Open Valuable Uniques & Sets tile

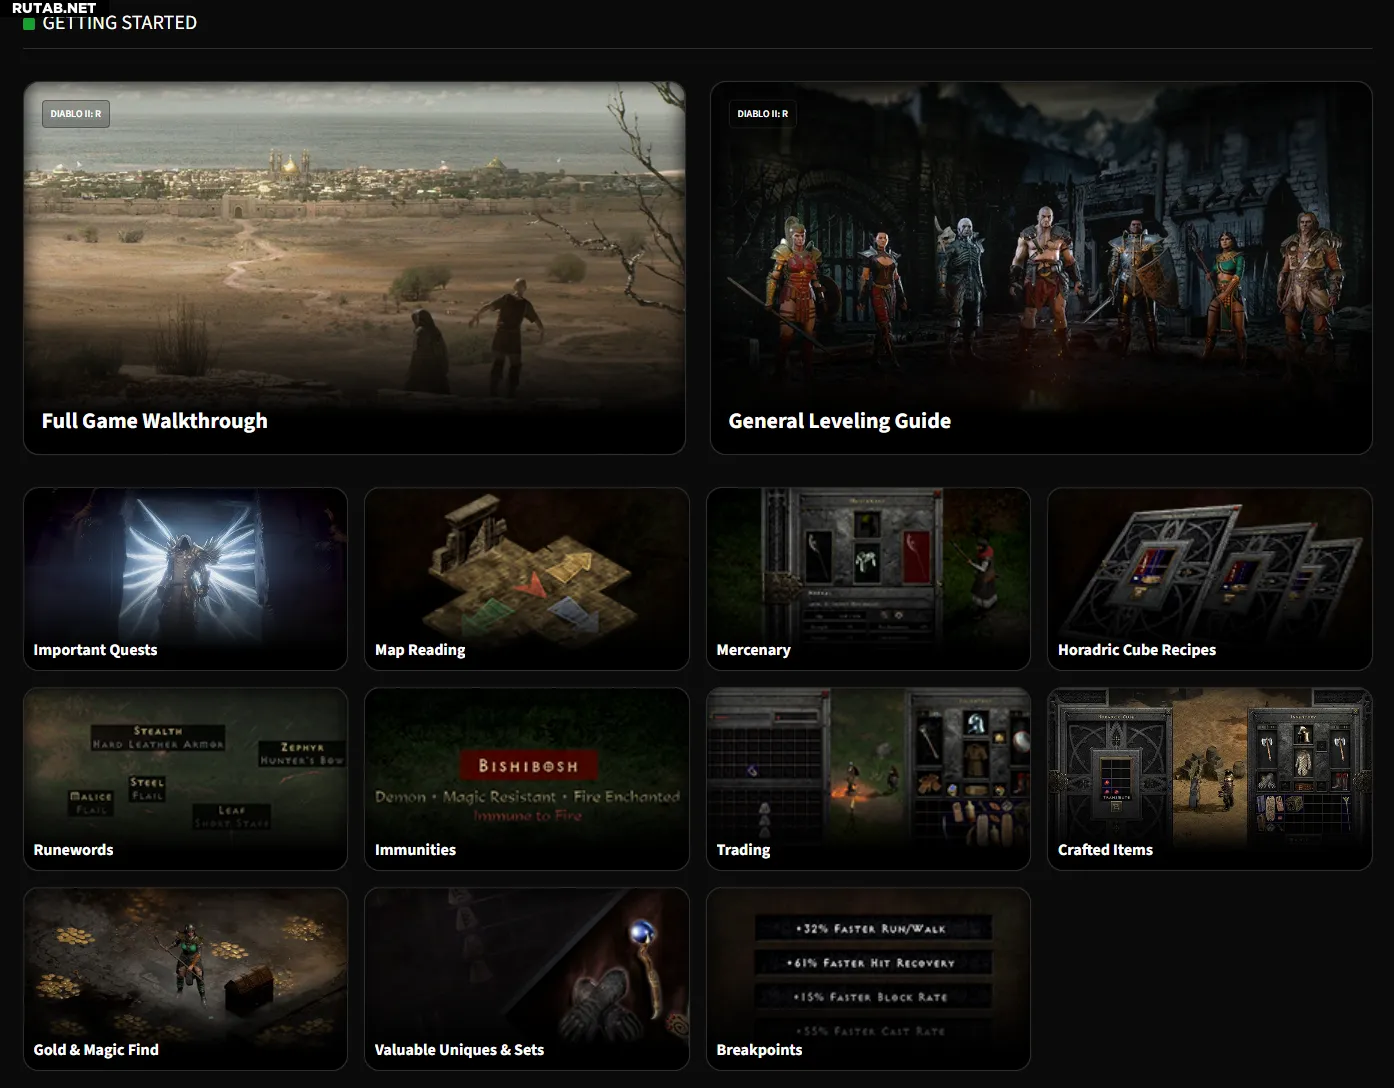coord(526,977)
